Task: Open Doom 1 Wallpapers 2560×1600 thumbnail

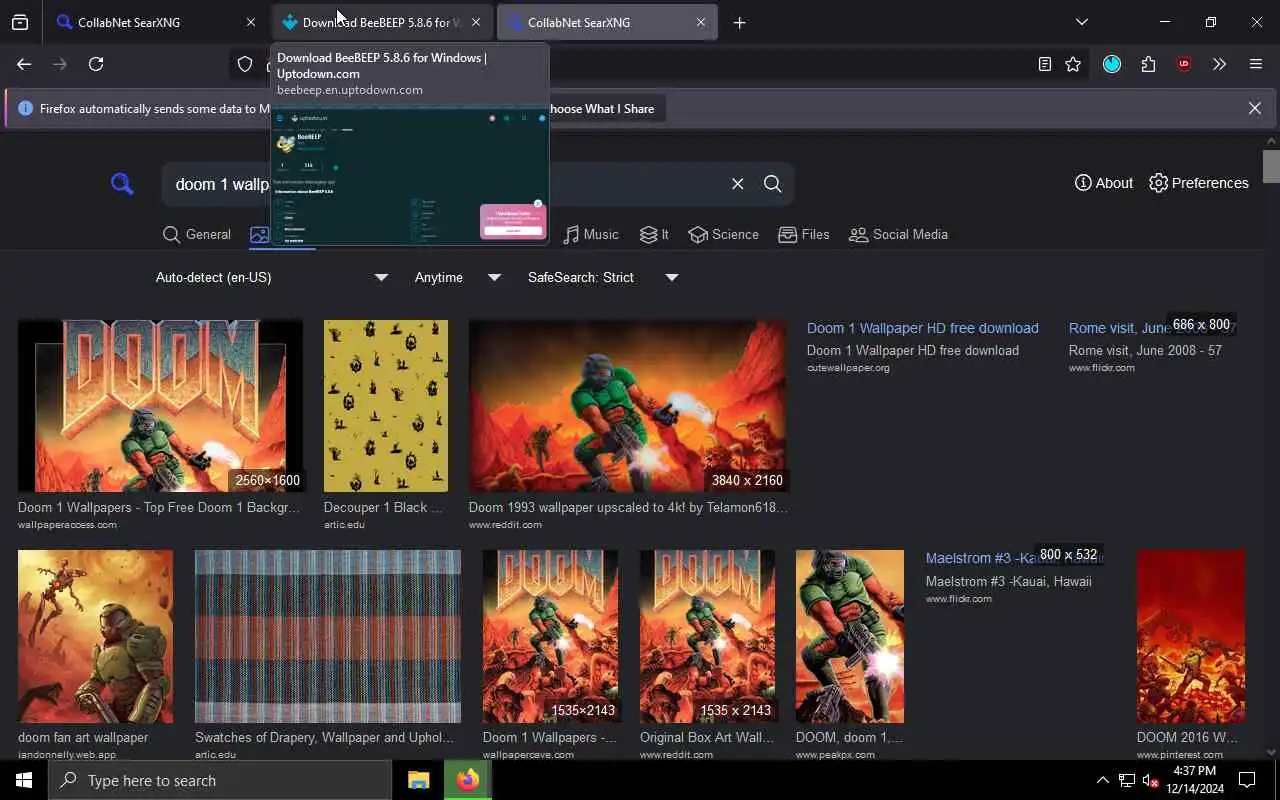Action: [160, 406]
